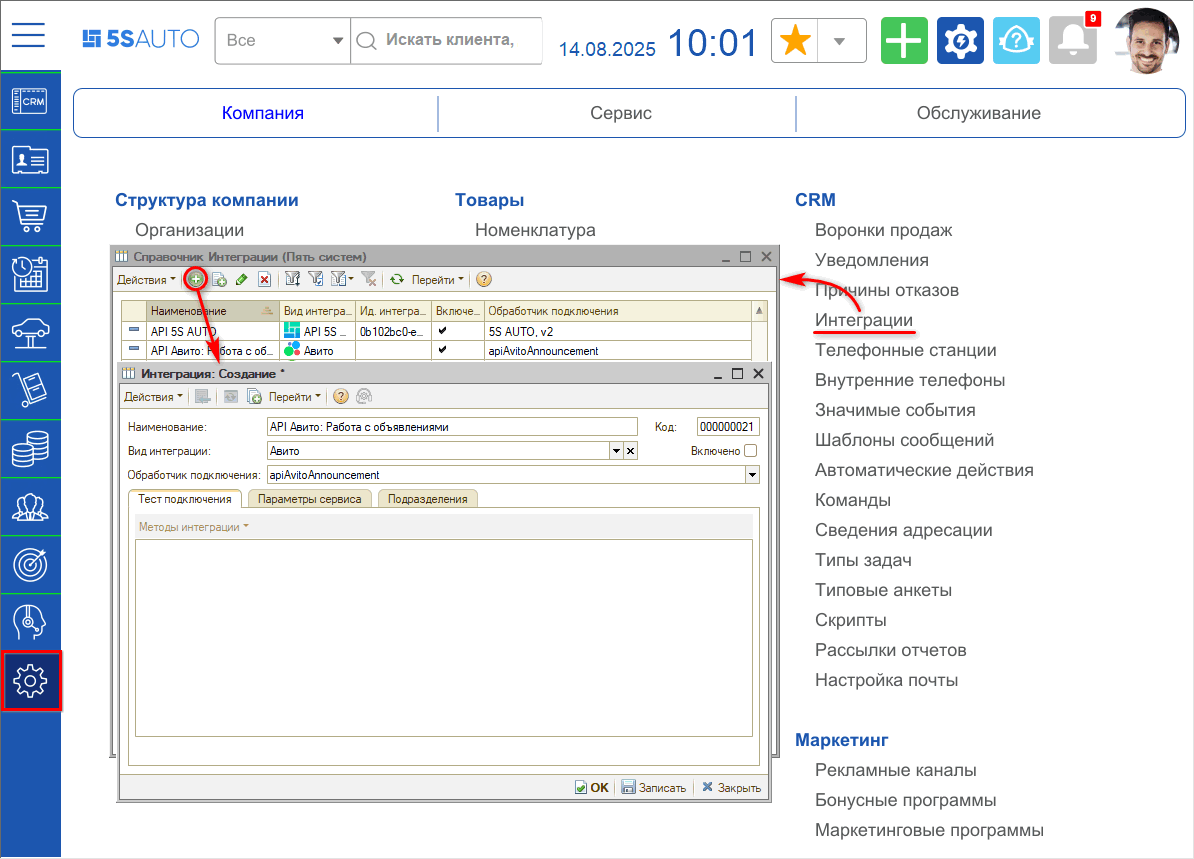The height and width of the screenshot is (859, 1194).
Task: Open the shopping cart section in the sidebar
Action: [31, 217]
